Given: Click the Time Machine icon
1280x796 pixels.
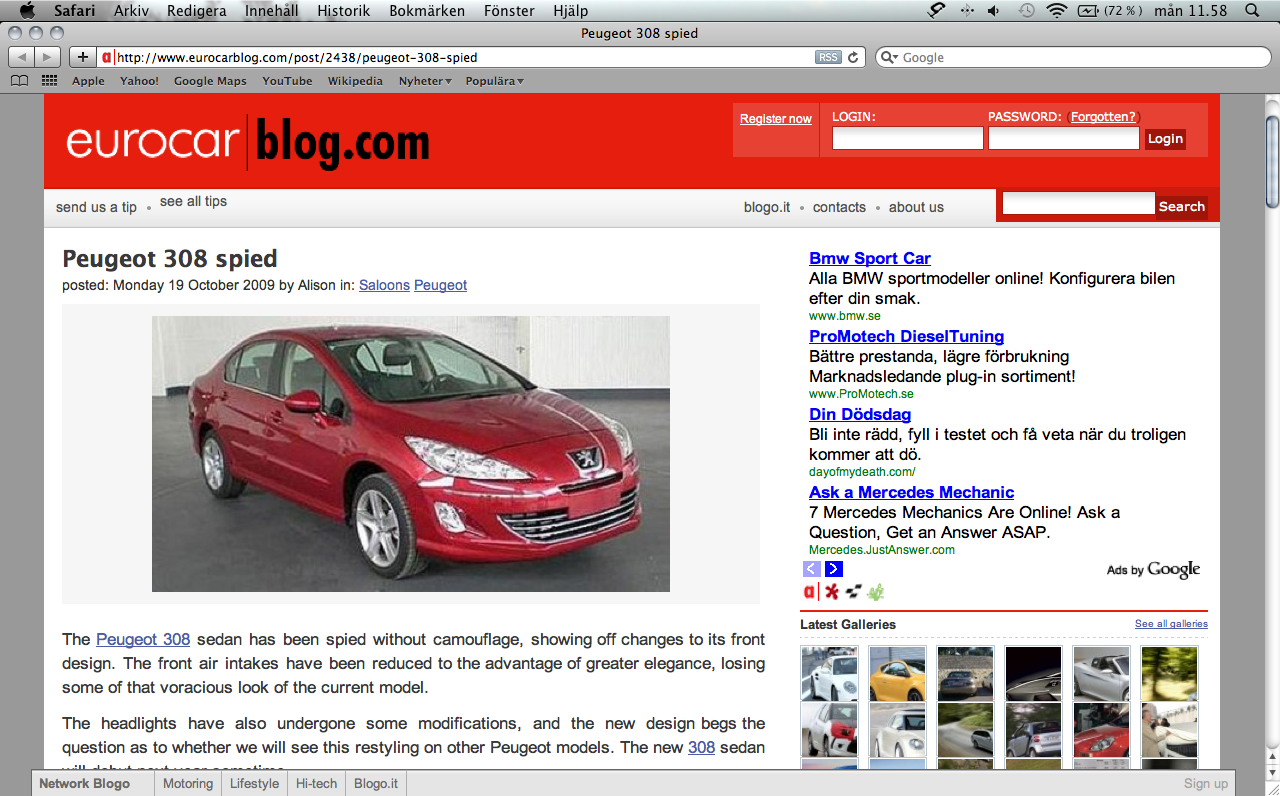Looking at the screenshot, I should point(1026,11).
